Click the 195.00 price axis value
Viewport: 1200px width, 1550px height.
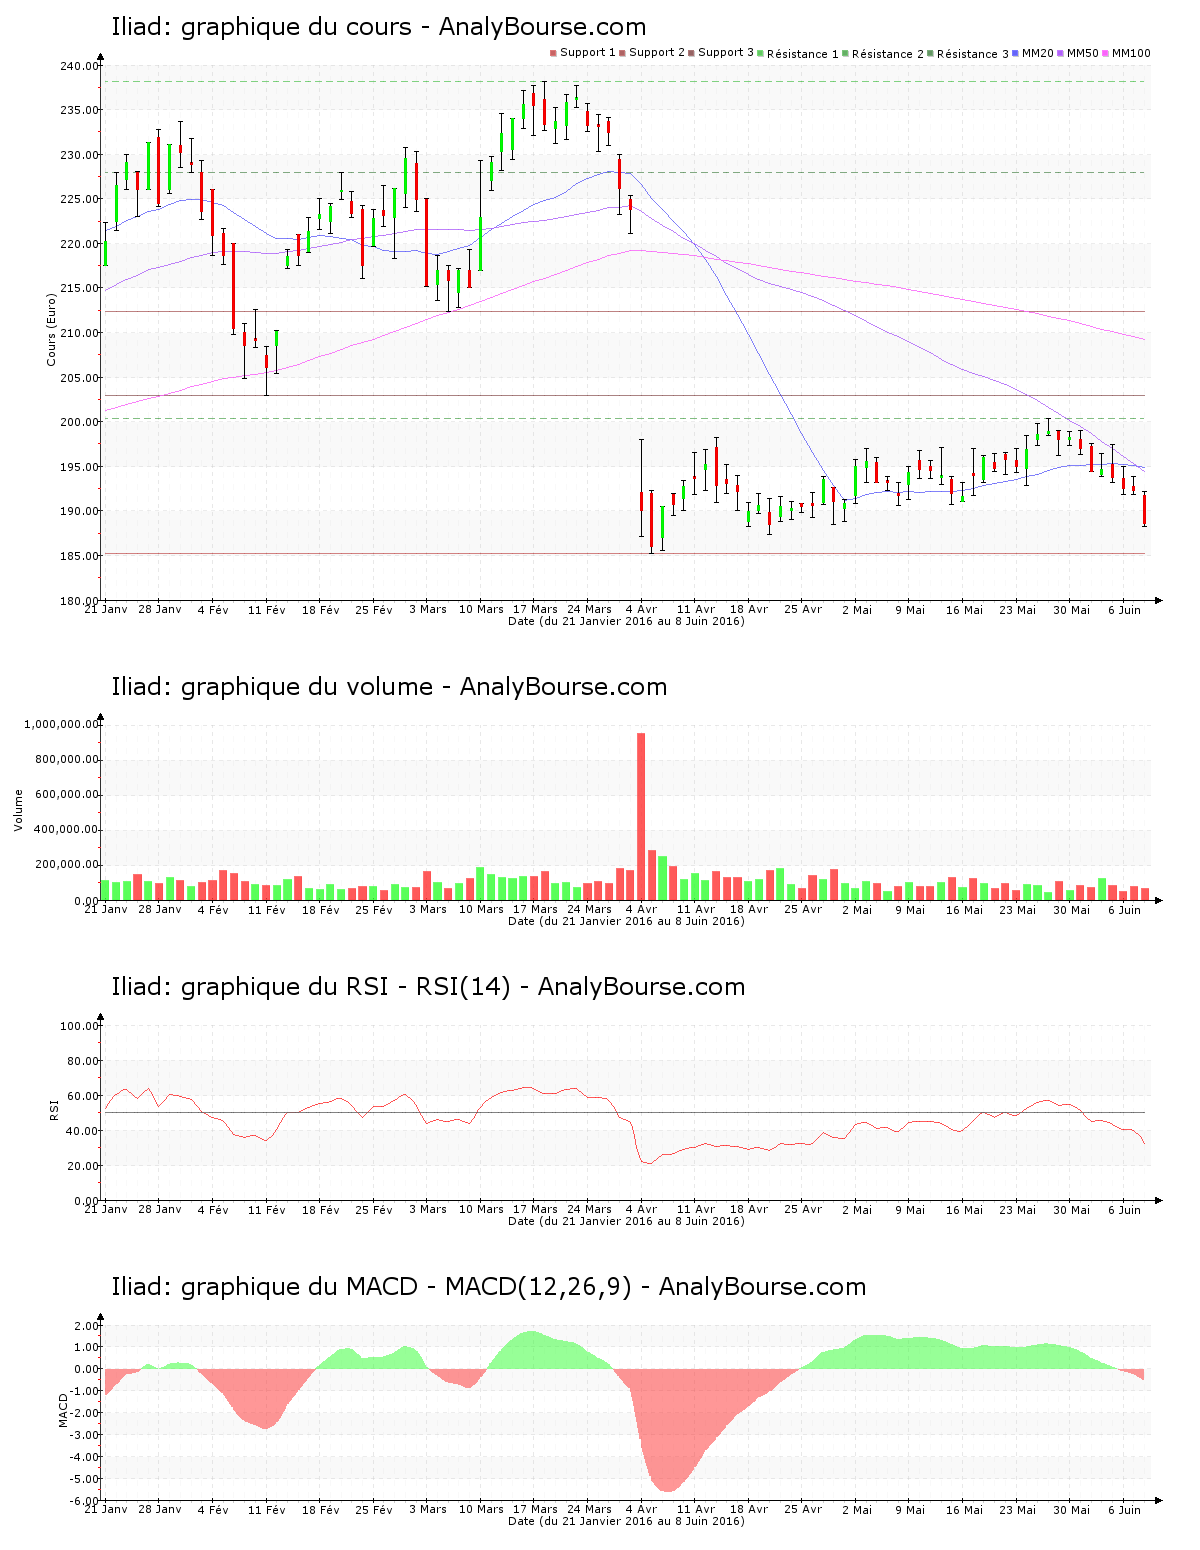coord(80,467)
